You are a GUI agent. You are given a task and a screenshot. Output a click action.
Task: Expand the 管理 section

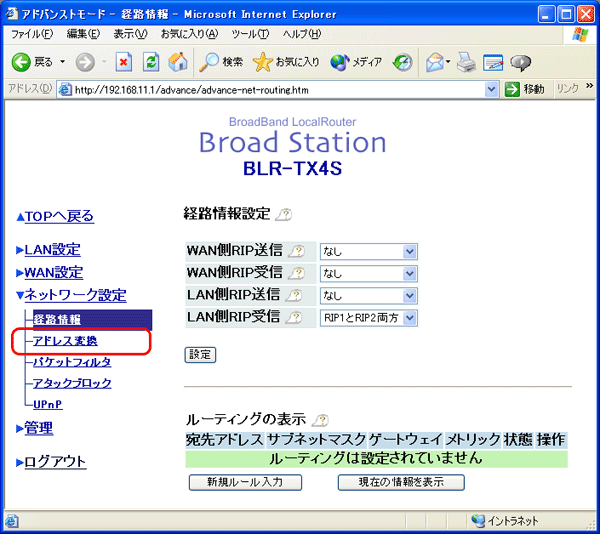pyautogui.click(x=39, y=428)
